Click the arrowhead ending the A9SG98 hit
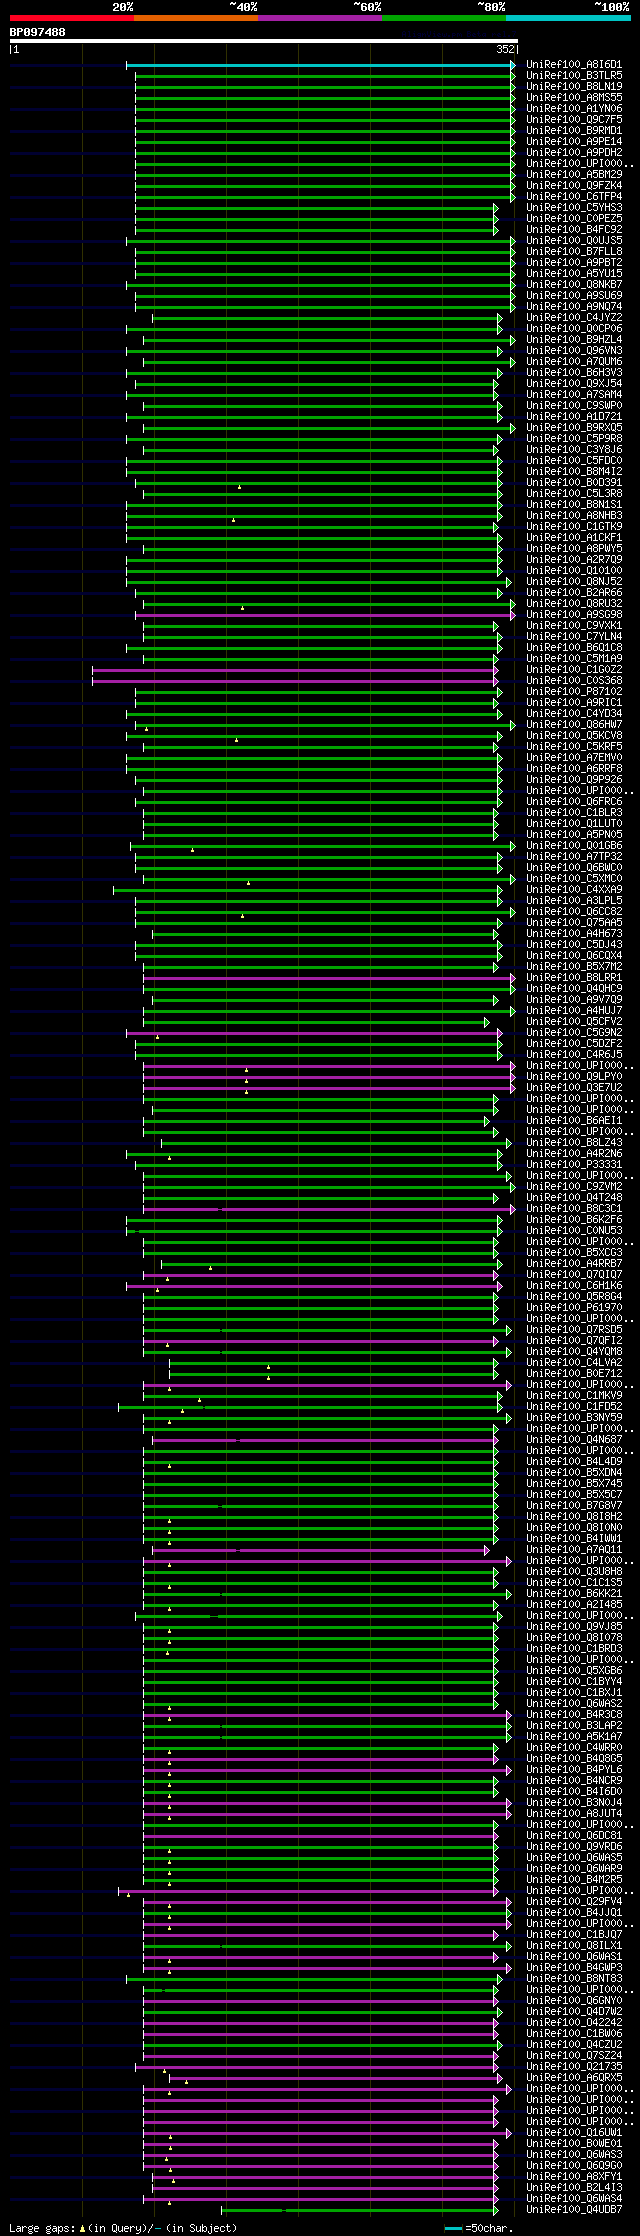Image resolution: width=640 pixels, height=2236 pixels. [513, 615]
